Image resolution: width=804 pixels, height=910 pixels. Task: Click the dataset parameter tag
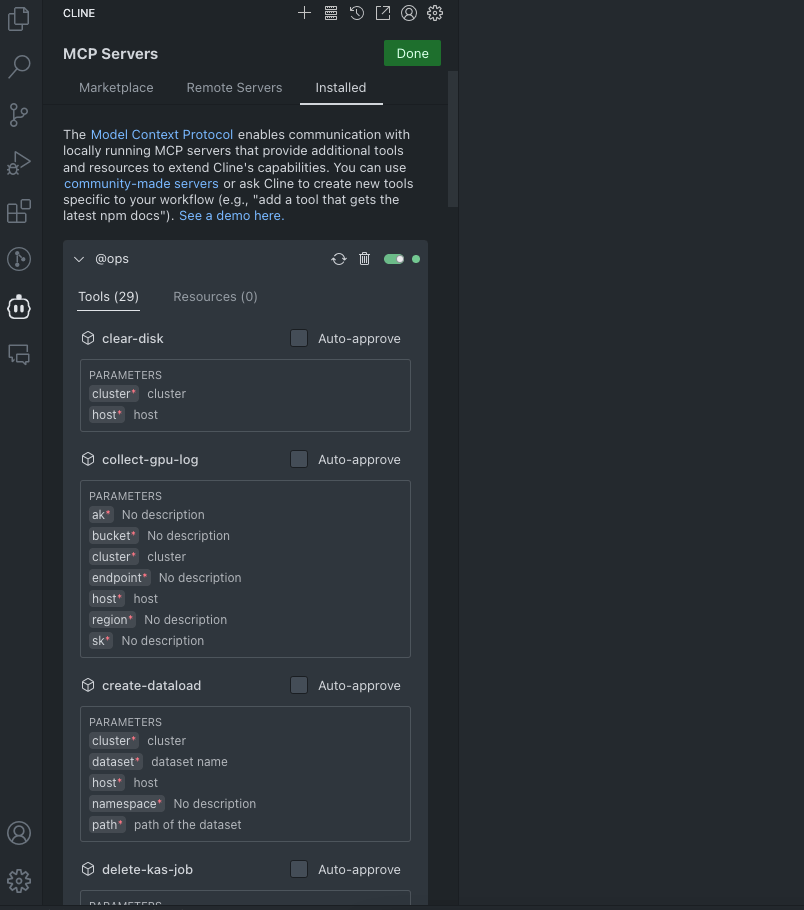click(116, 761)
